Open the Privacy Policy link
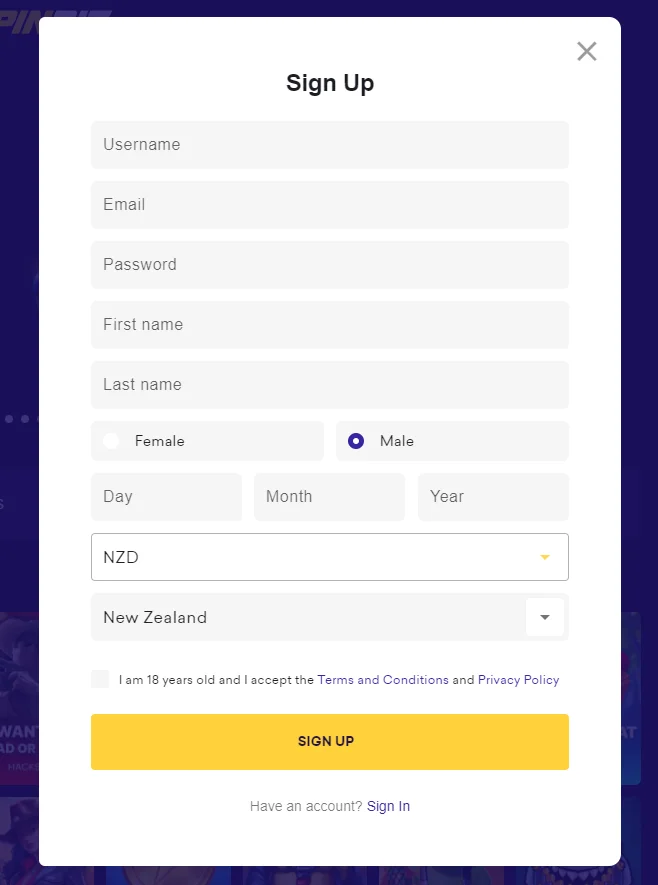The height and width of the screenshot is (885, 658). point(518,679)
